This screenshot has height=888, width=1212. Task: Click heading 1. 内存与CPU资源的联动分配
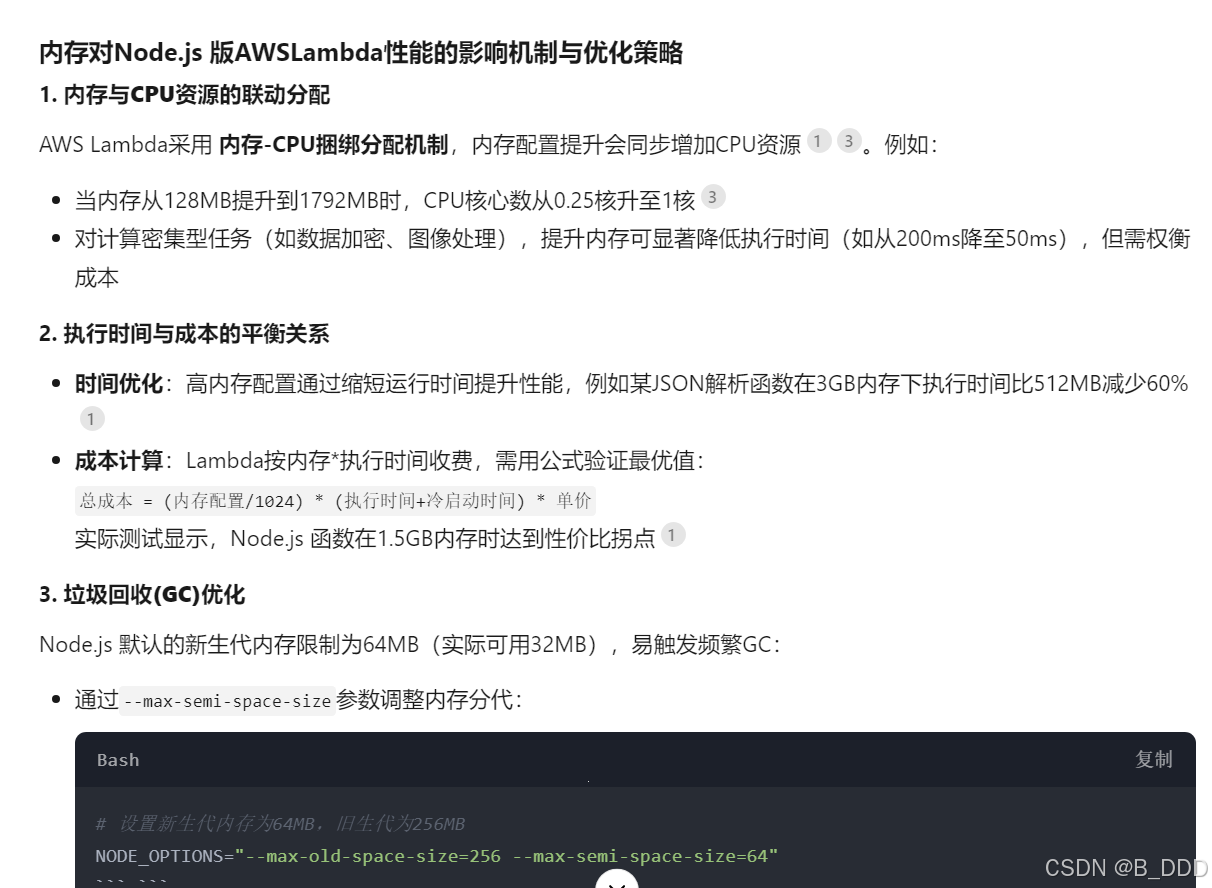185,95
